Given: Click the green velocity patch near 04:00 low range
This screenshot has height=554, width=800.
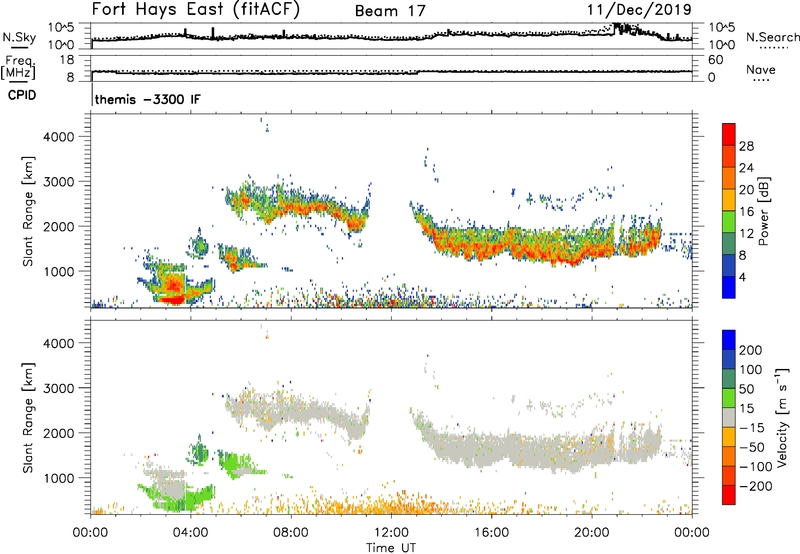Looking at the screenshot, I should (190, 498).
